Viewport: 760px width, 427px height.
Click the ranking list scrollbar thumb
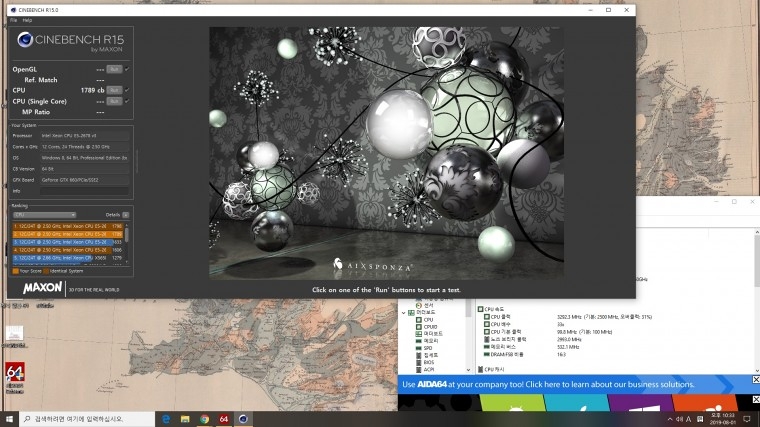pos(127,235)
